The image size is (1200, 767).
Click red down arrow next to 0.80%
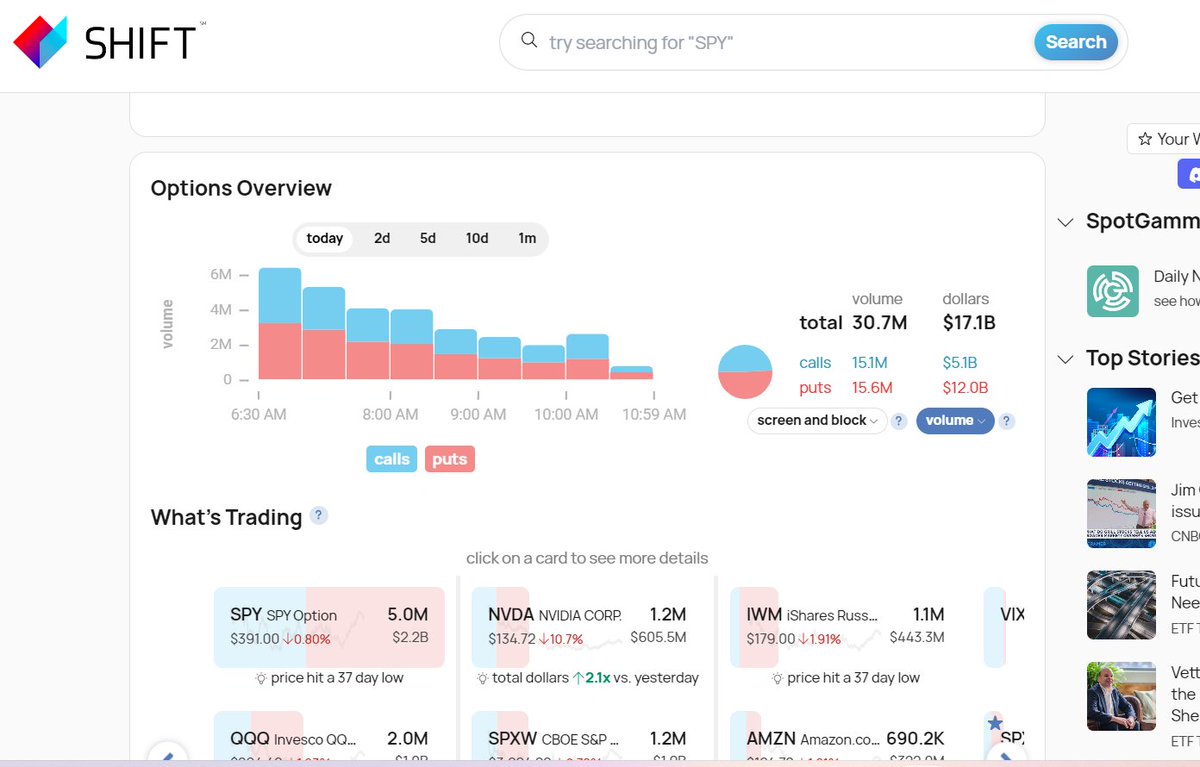[288, 638]
